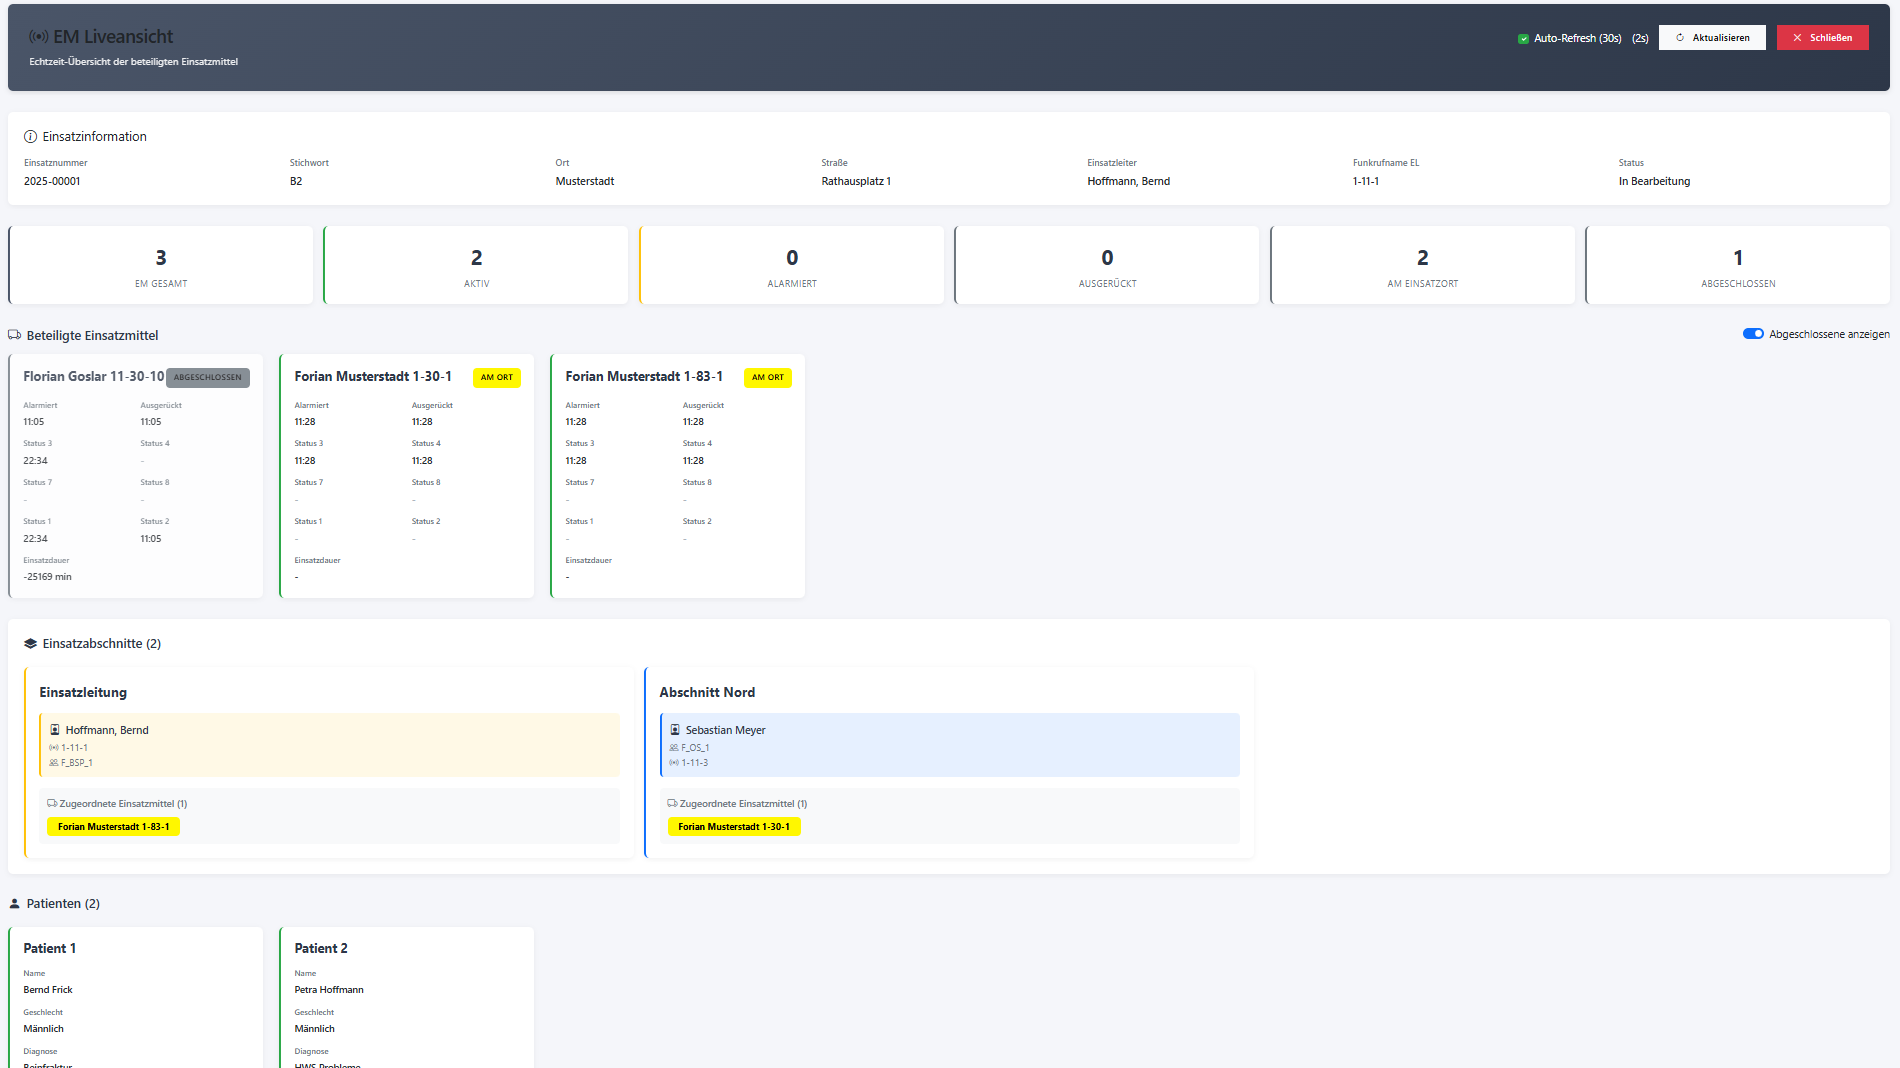The image size is (1900, 1068).
Task: Toggle Abgeschlossene anzeigen switch off
Action: coord(1752,334)
